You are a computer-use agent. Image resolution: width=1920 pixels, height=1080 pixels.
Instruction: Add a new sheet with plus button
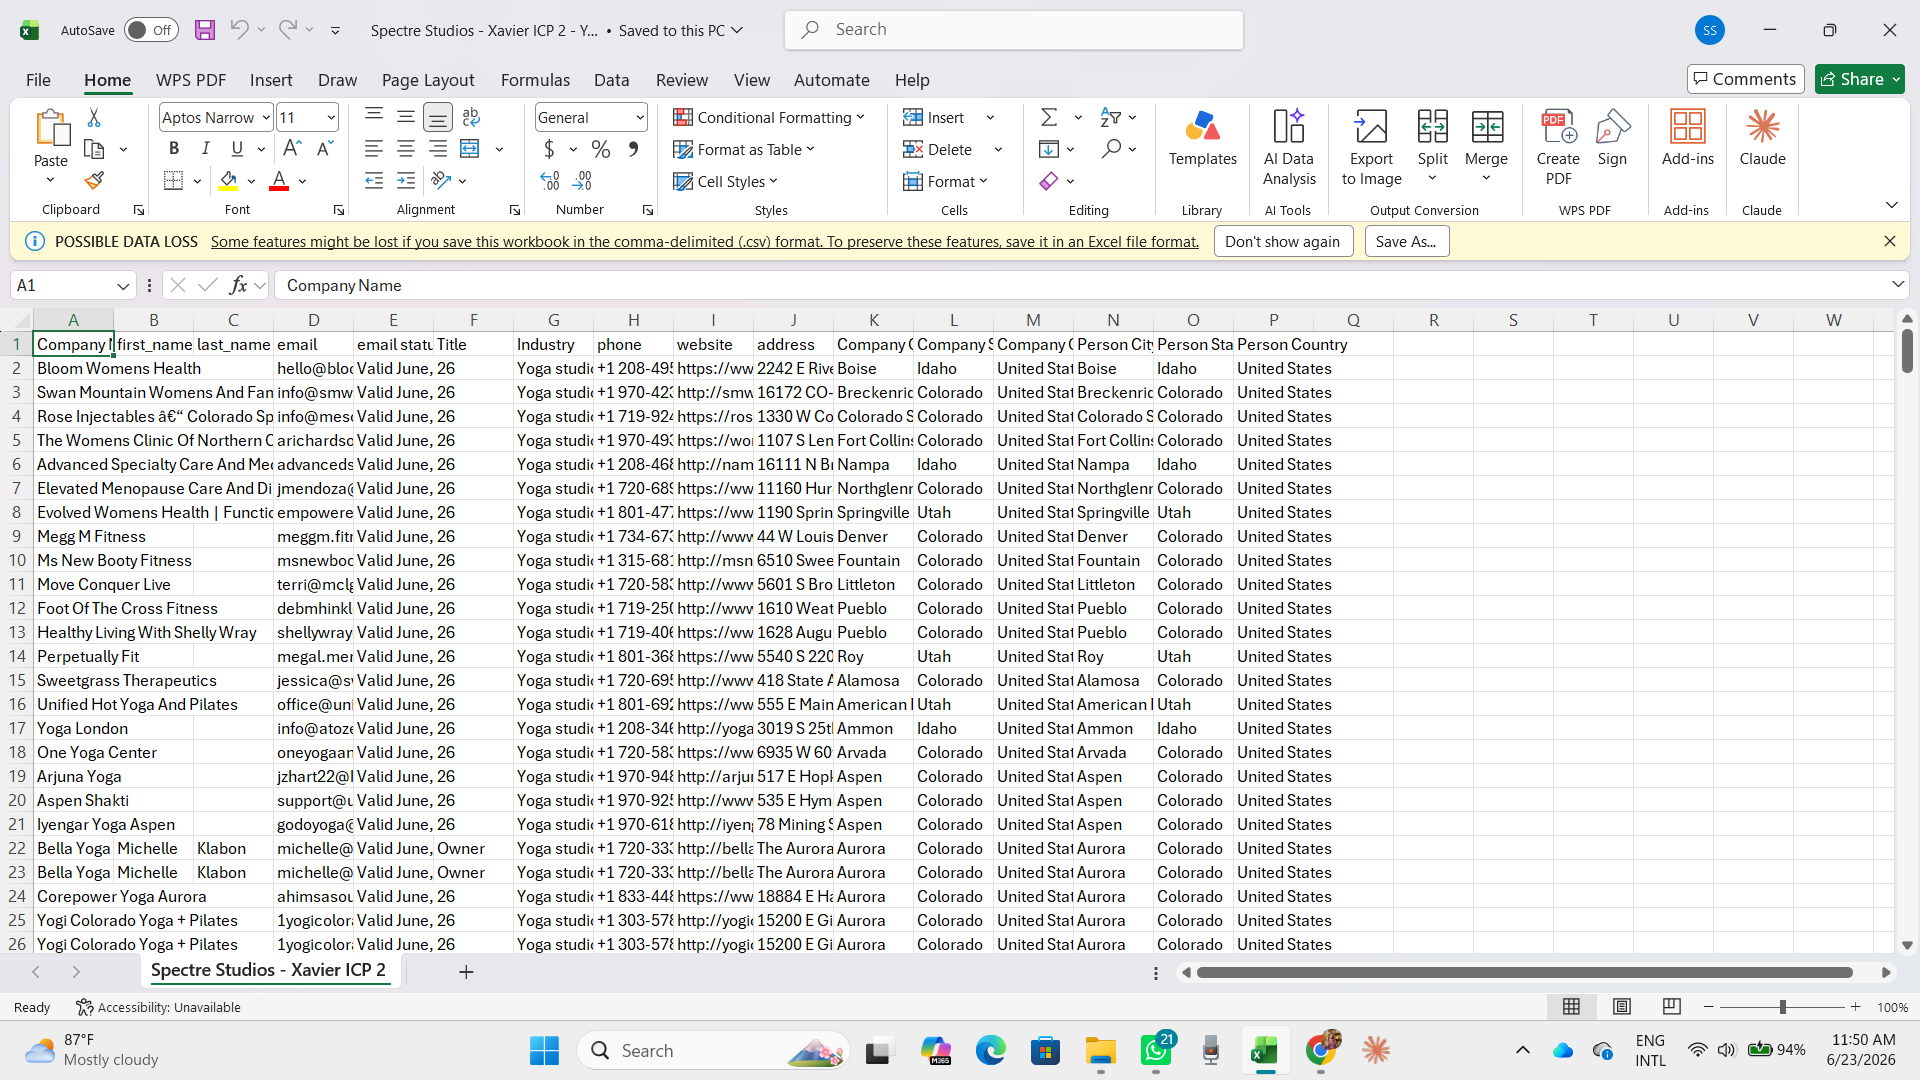(466, 972)
